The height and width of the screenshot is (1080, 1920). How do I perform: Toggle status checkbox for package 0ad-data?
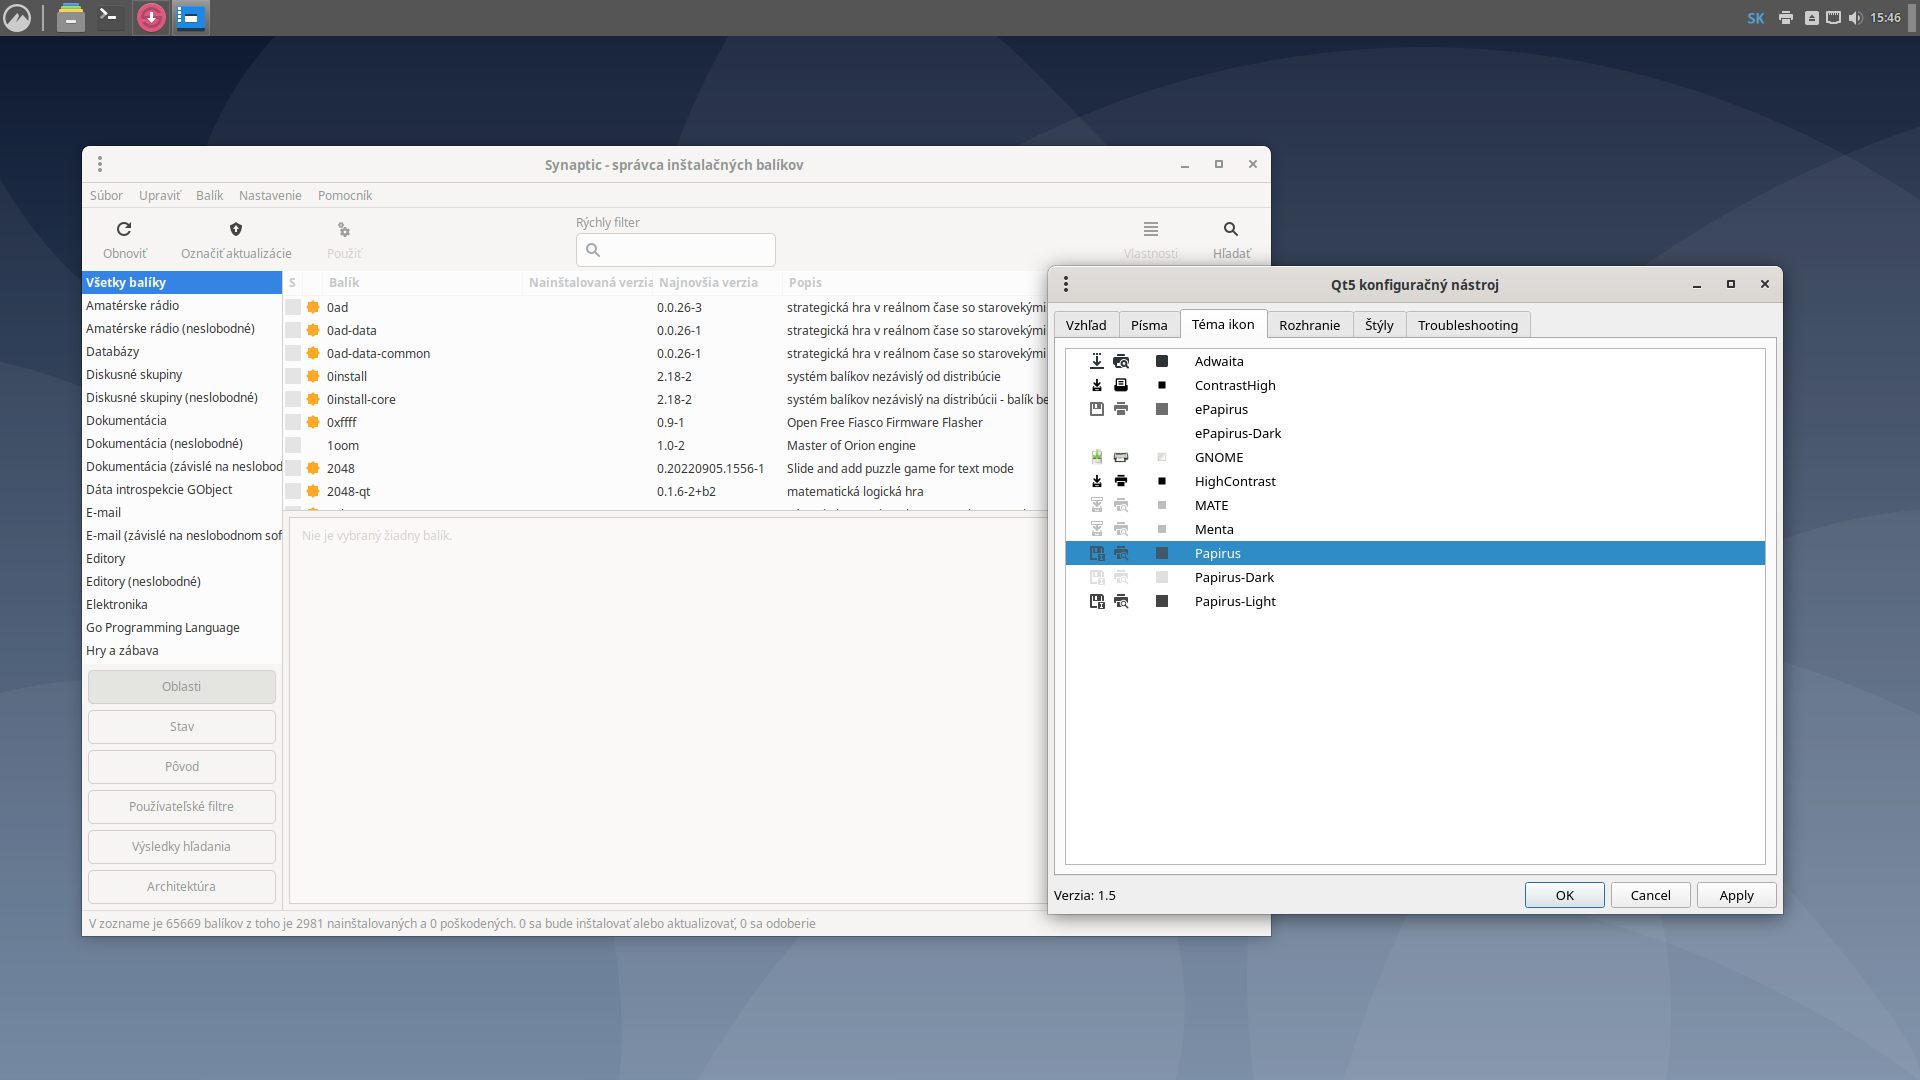(x=293, y=330)
